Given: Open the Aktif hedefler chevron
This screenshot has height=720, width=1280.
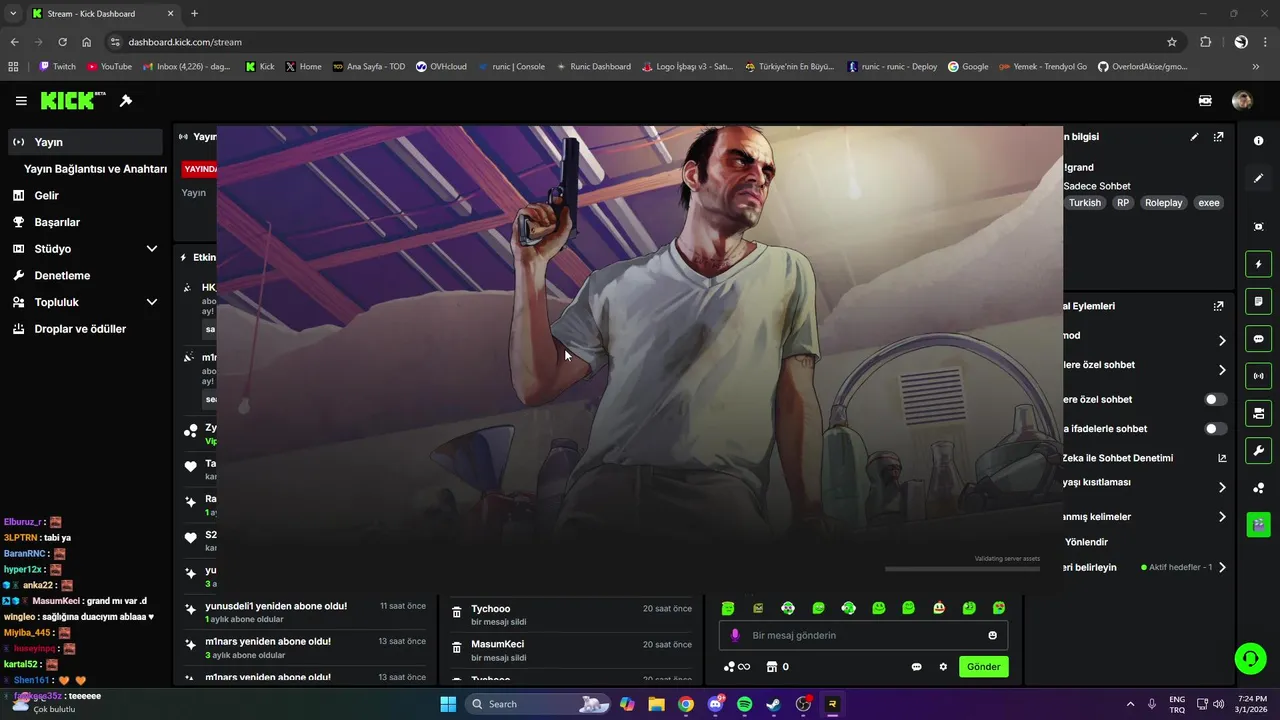Looking at the screenshot, I should tap(1221, 567).
